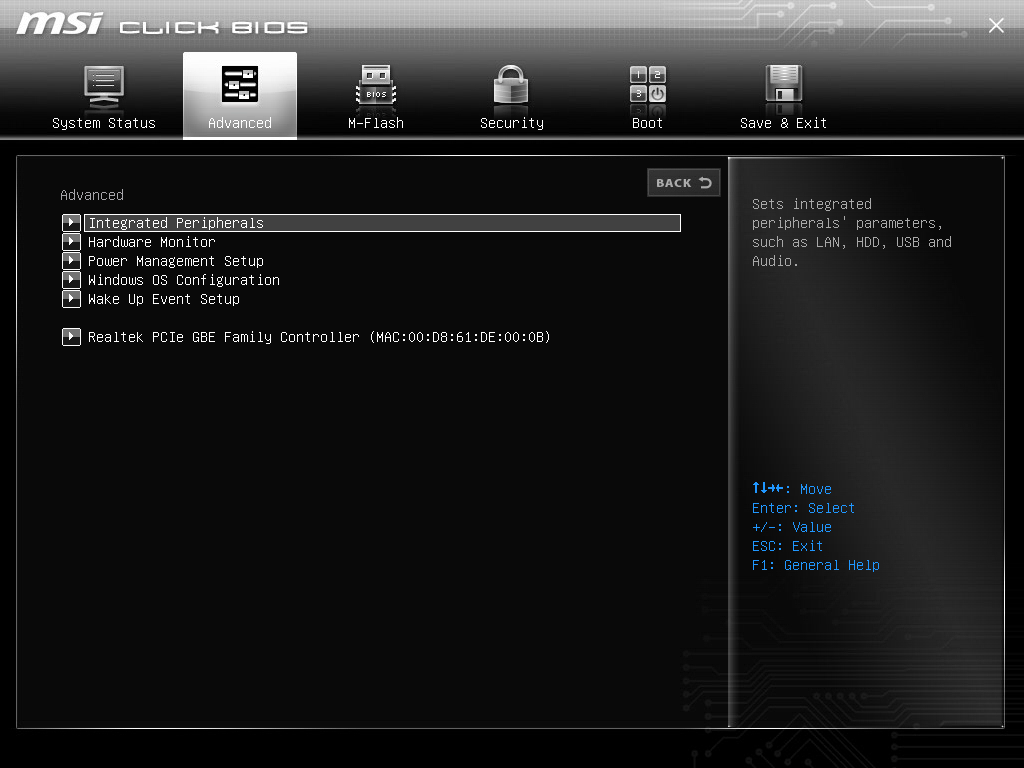Click the 'Sets integrated peripherals' parameters' help description
Viewport: 1024px width, 768px height.
point(852,232)
